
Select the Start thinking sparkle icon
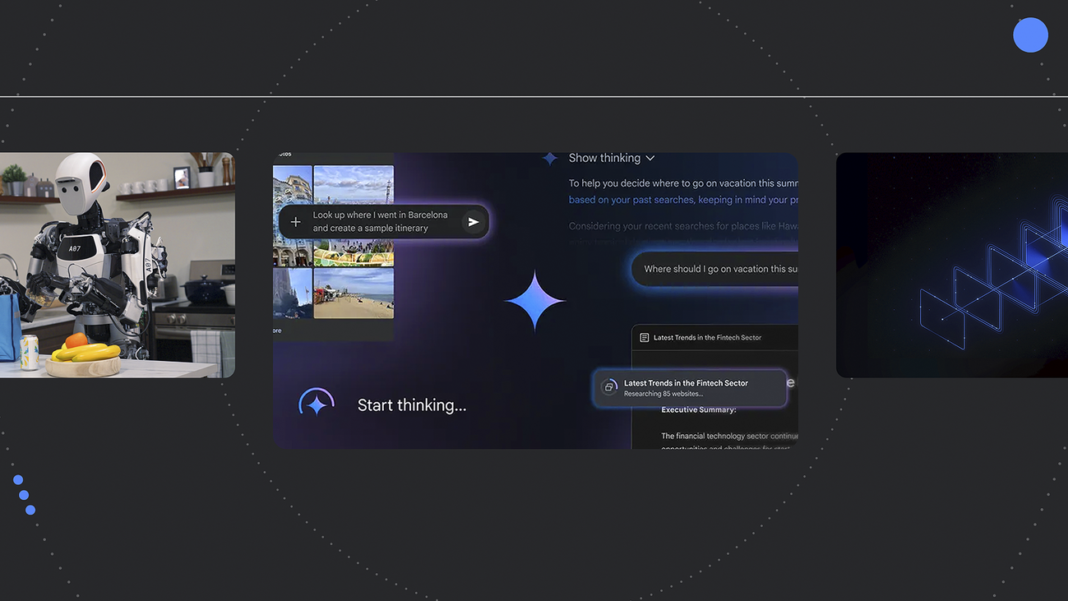coord(316,401)
